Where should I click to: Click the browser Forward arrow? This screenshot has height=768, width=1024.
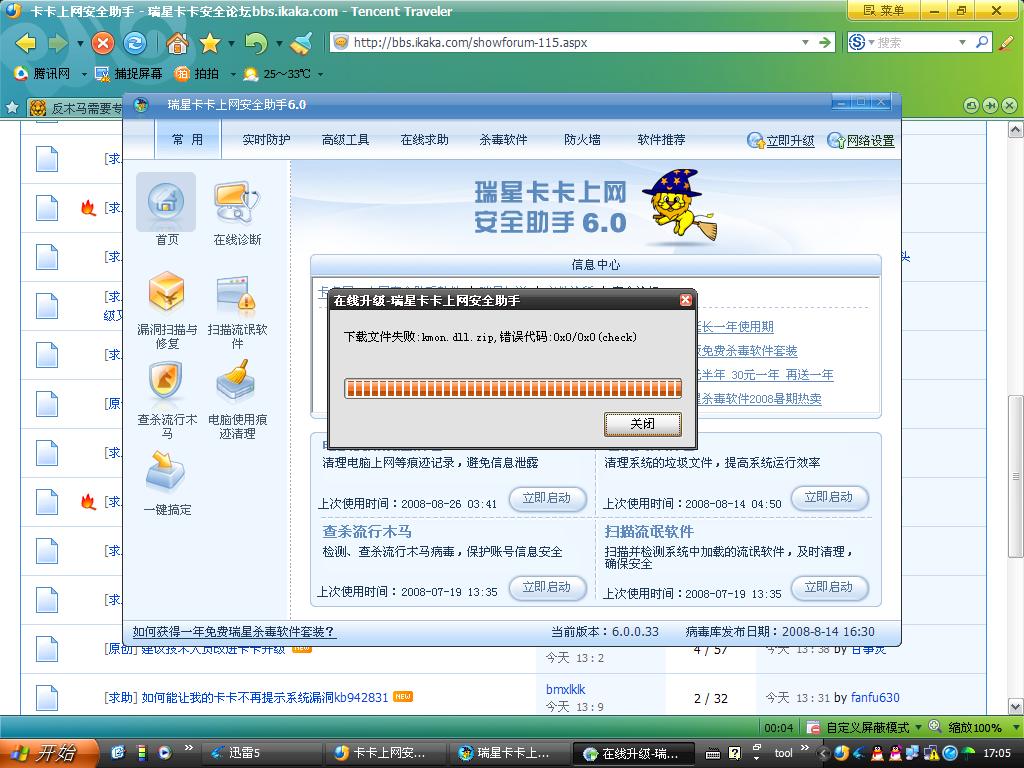pyautogui.click(x=57, y=44)
